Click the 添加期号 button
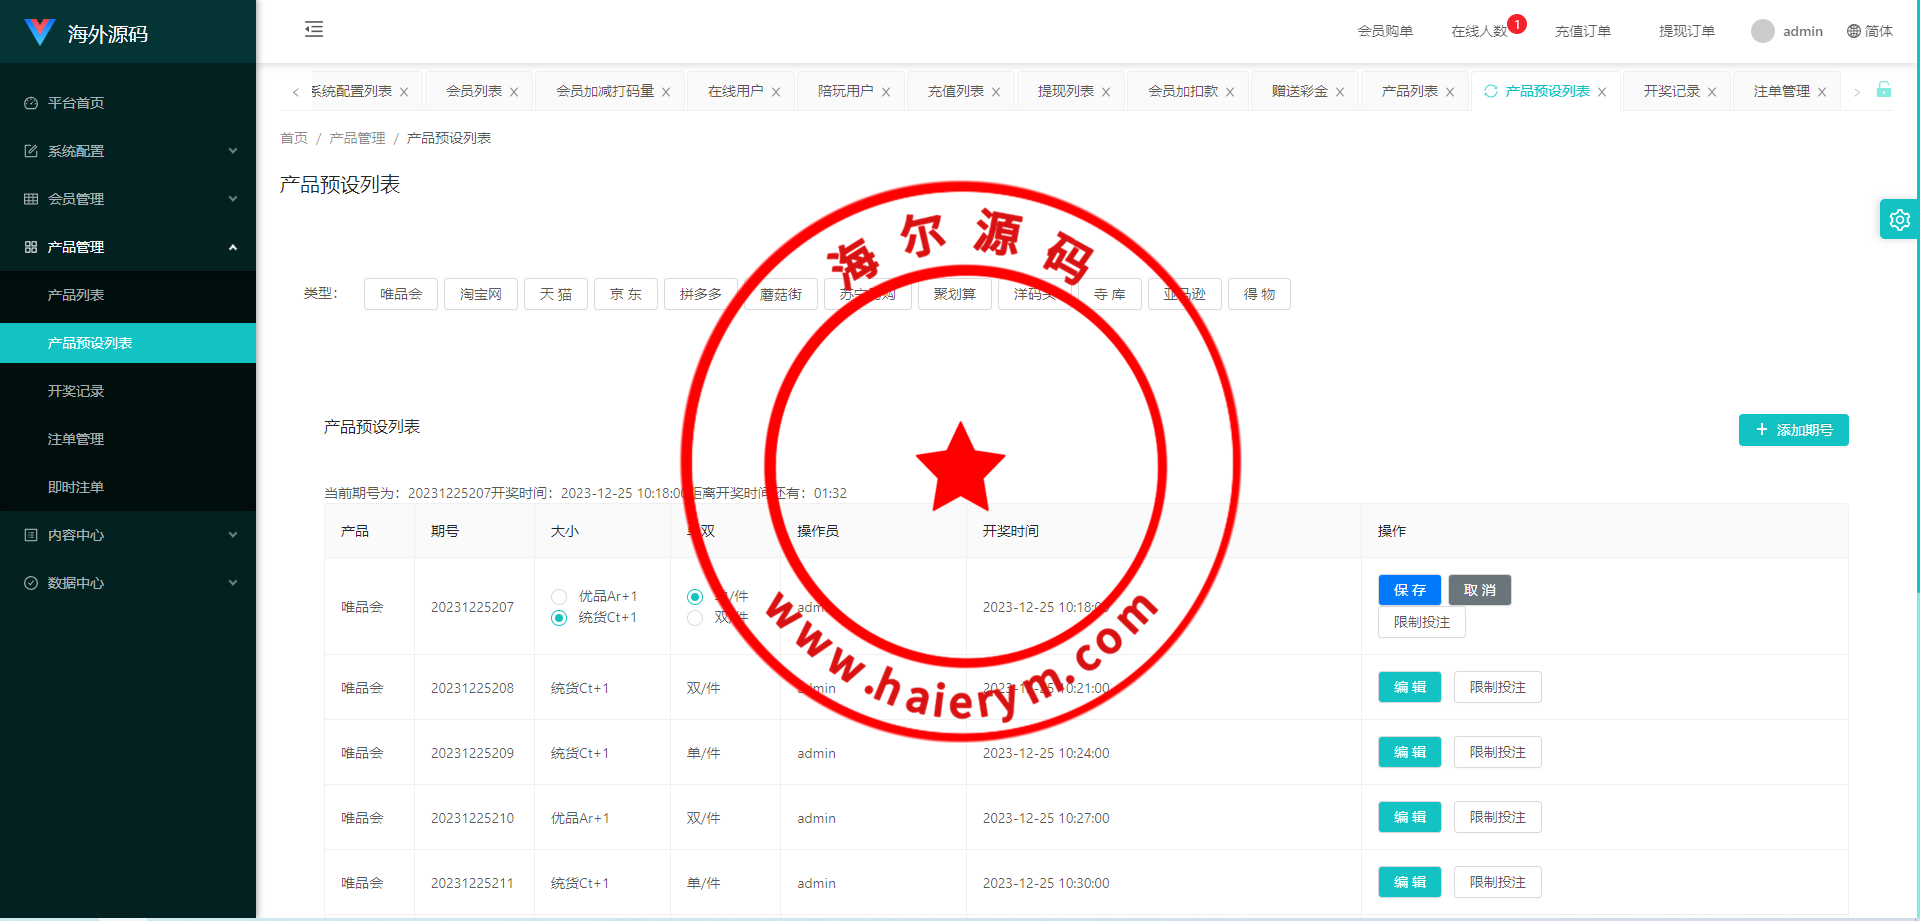 pos(1793,430)
